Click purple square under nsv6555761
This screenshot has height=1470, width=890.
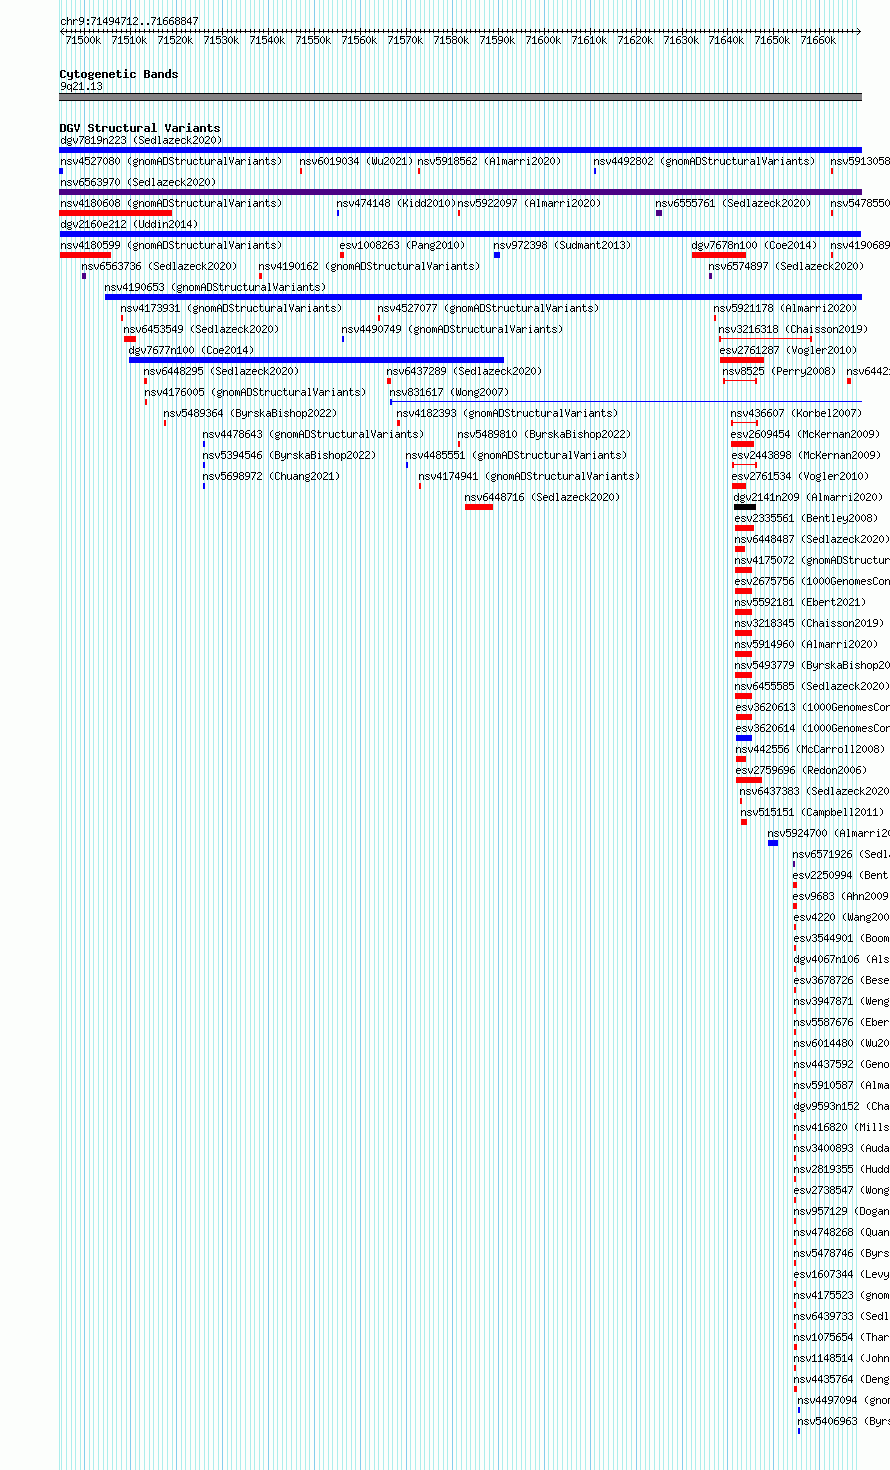[659, 213]
